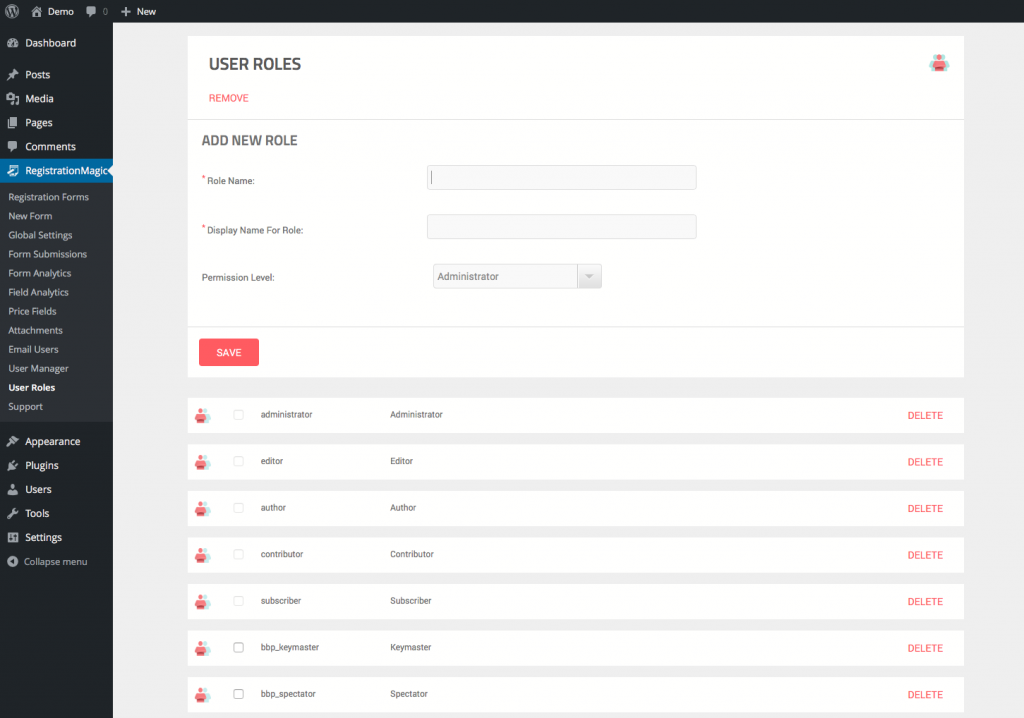Open the Permission Level dropdown

[x=505, y=275]
